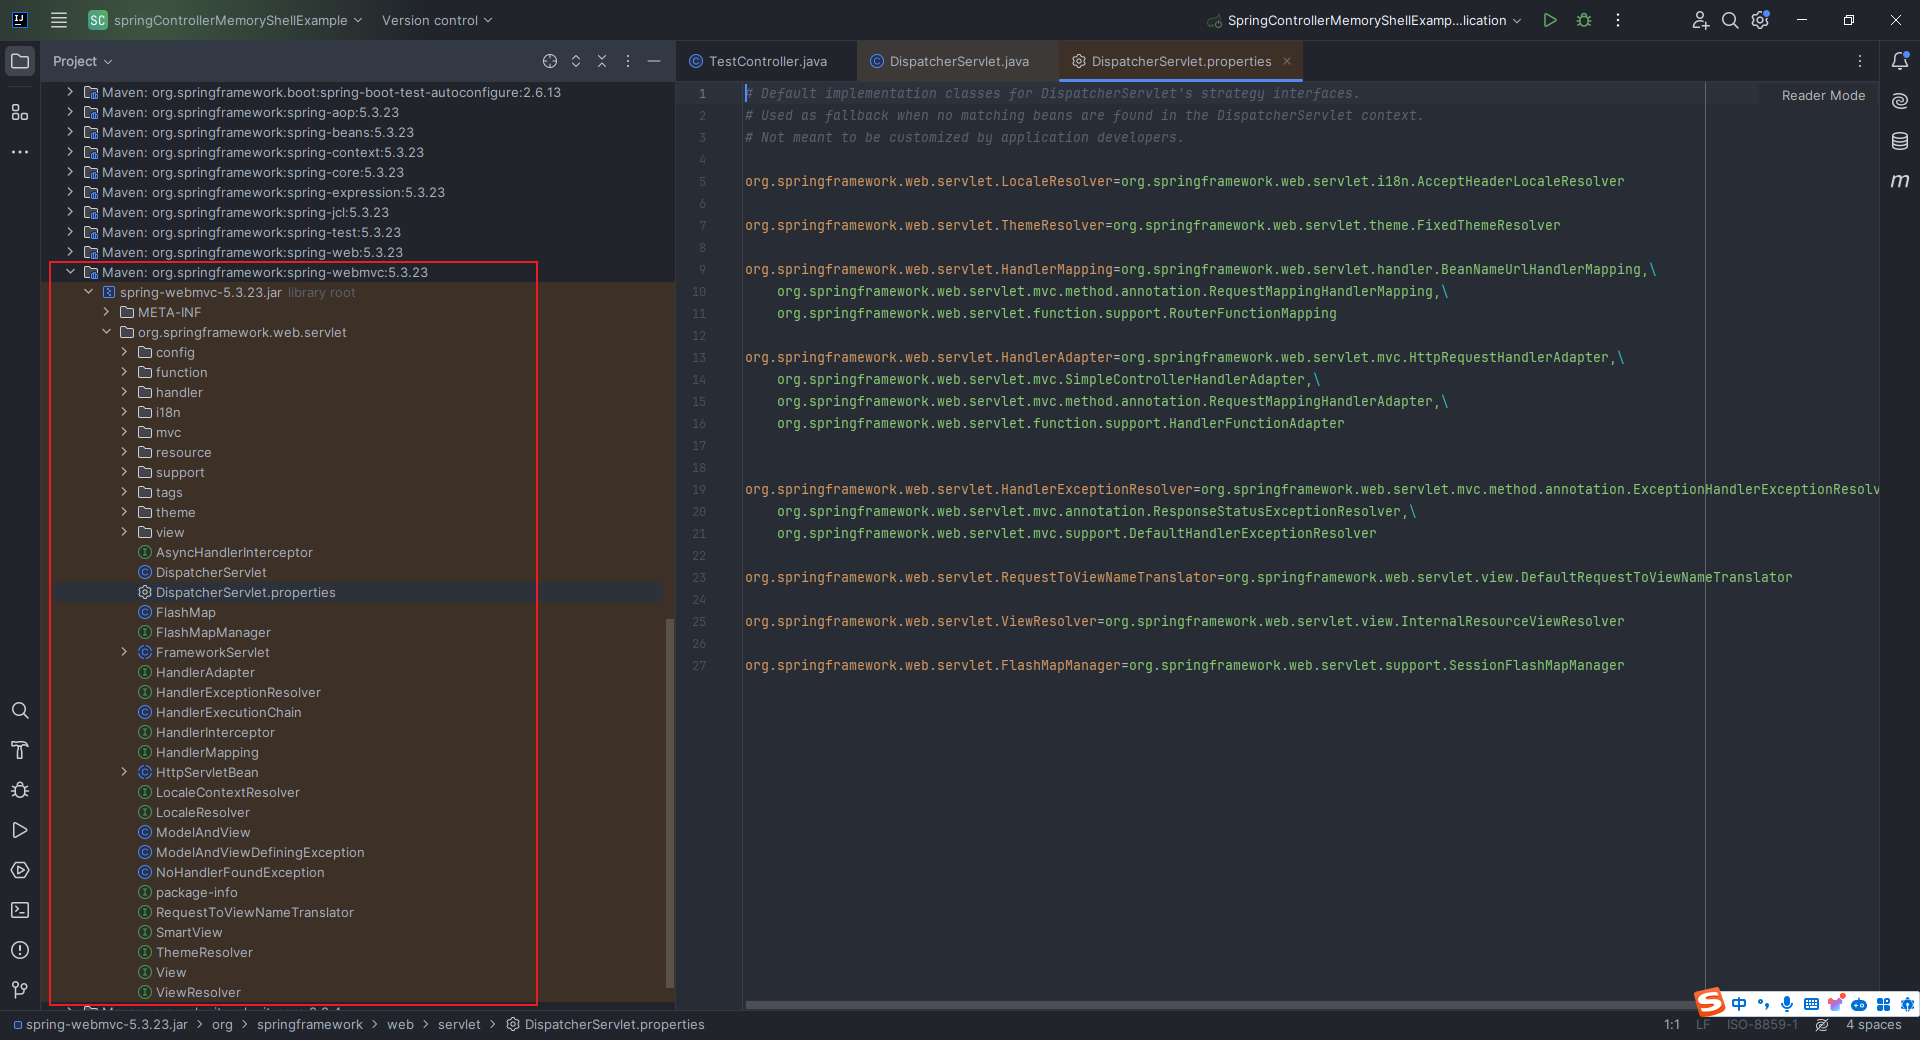This screenshot has width=1920, height=1040.
Task: Select DispatcherServlet class in tree
Action: click(211, 572)
